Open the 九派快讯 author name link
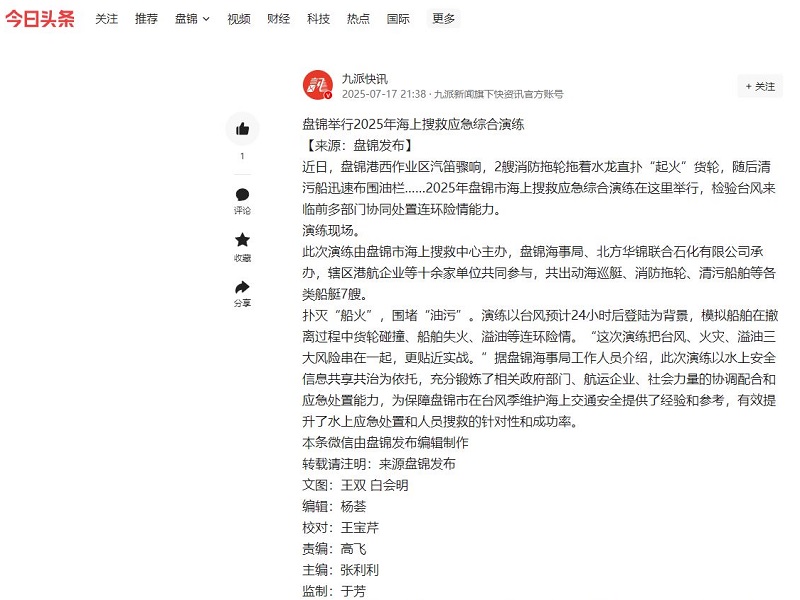The height and width of the screenshot is (600, 800). [364, 78]
